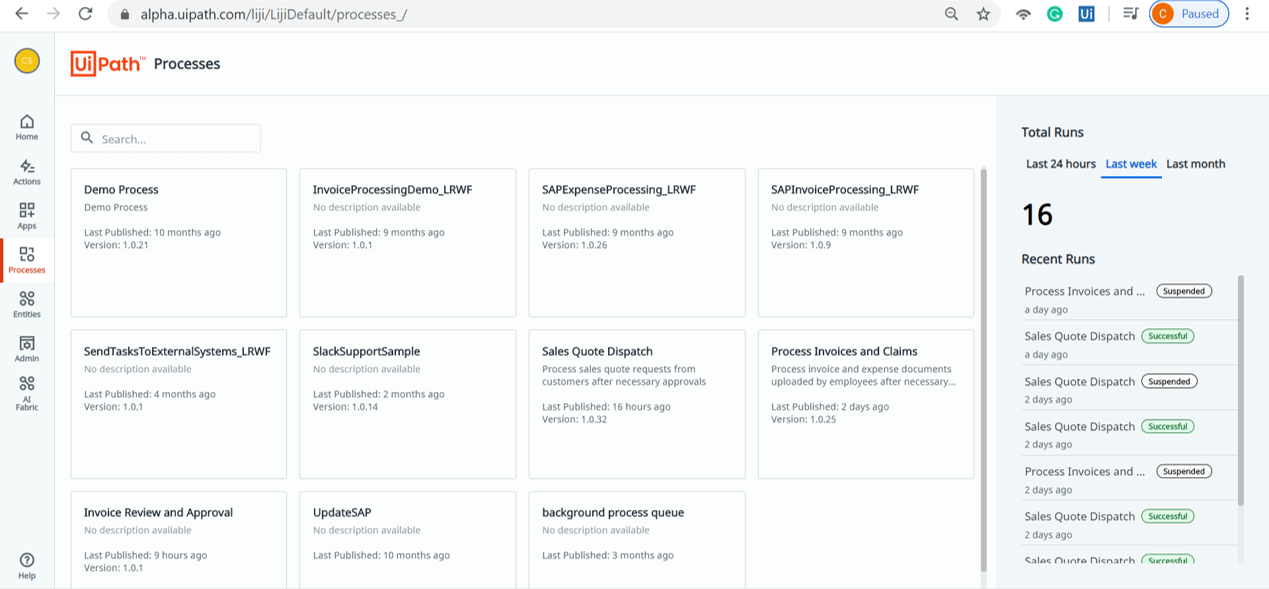Click 'Last Published: 16 hours ago' text

[x=606, y=407]
